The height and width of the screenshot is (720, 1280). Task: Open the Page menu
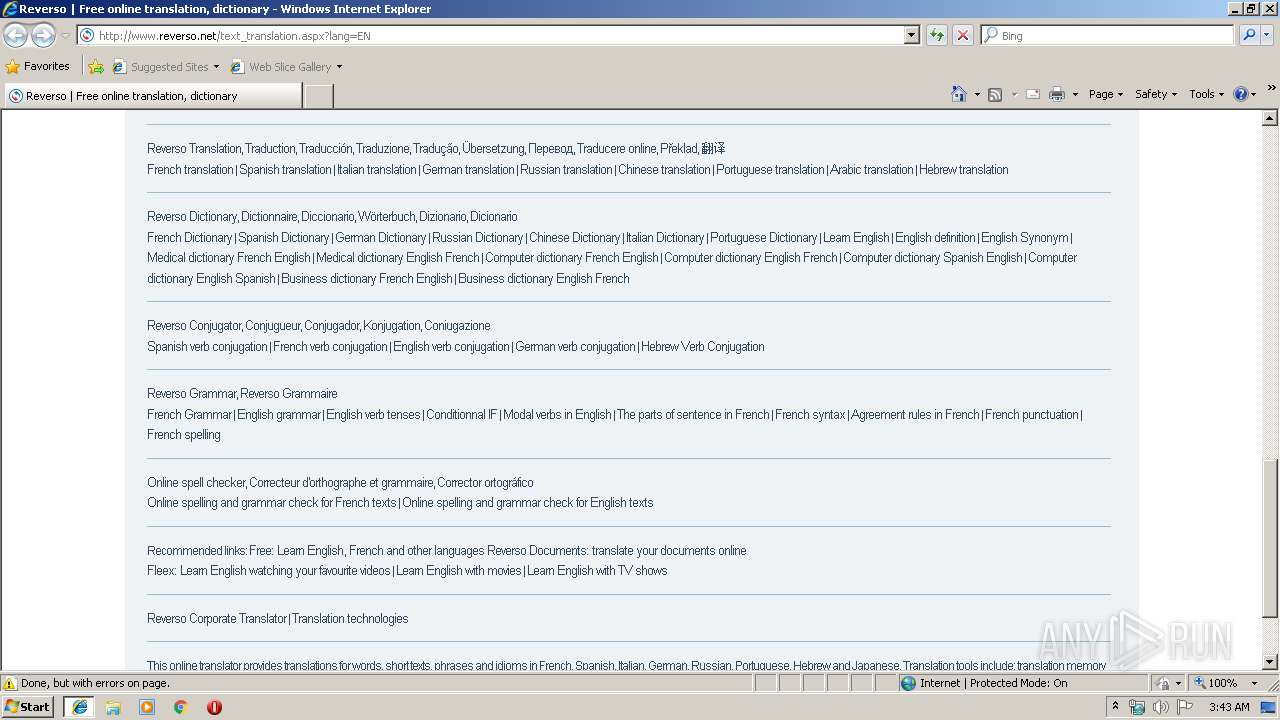tap(1106, 94)
